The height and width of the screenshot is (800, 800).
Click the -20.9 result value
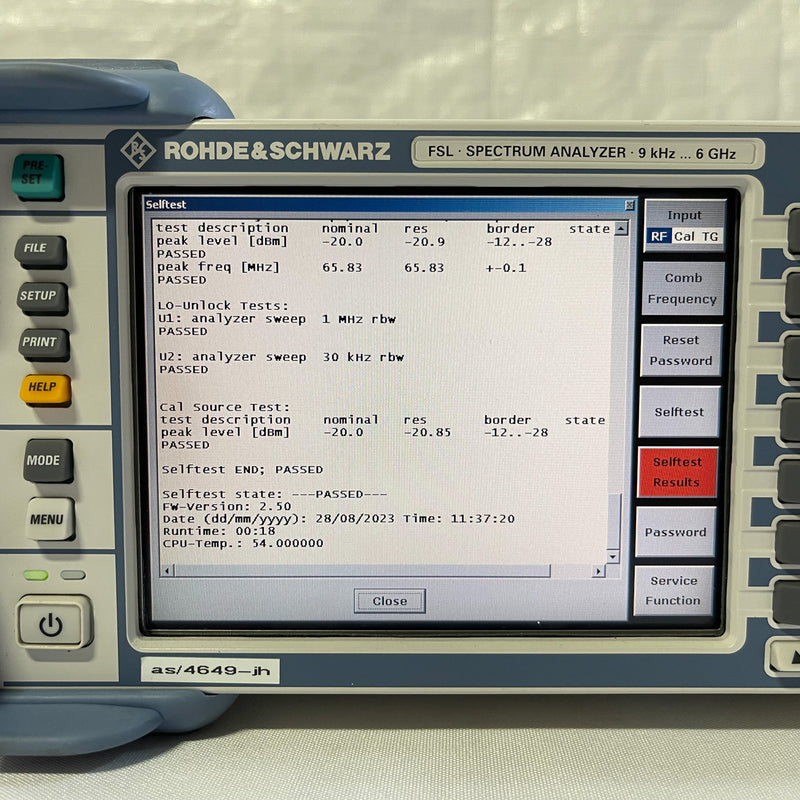[424, 242]
